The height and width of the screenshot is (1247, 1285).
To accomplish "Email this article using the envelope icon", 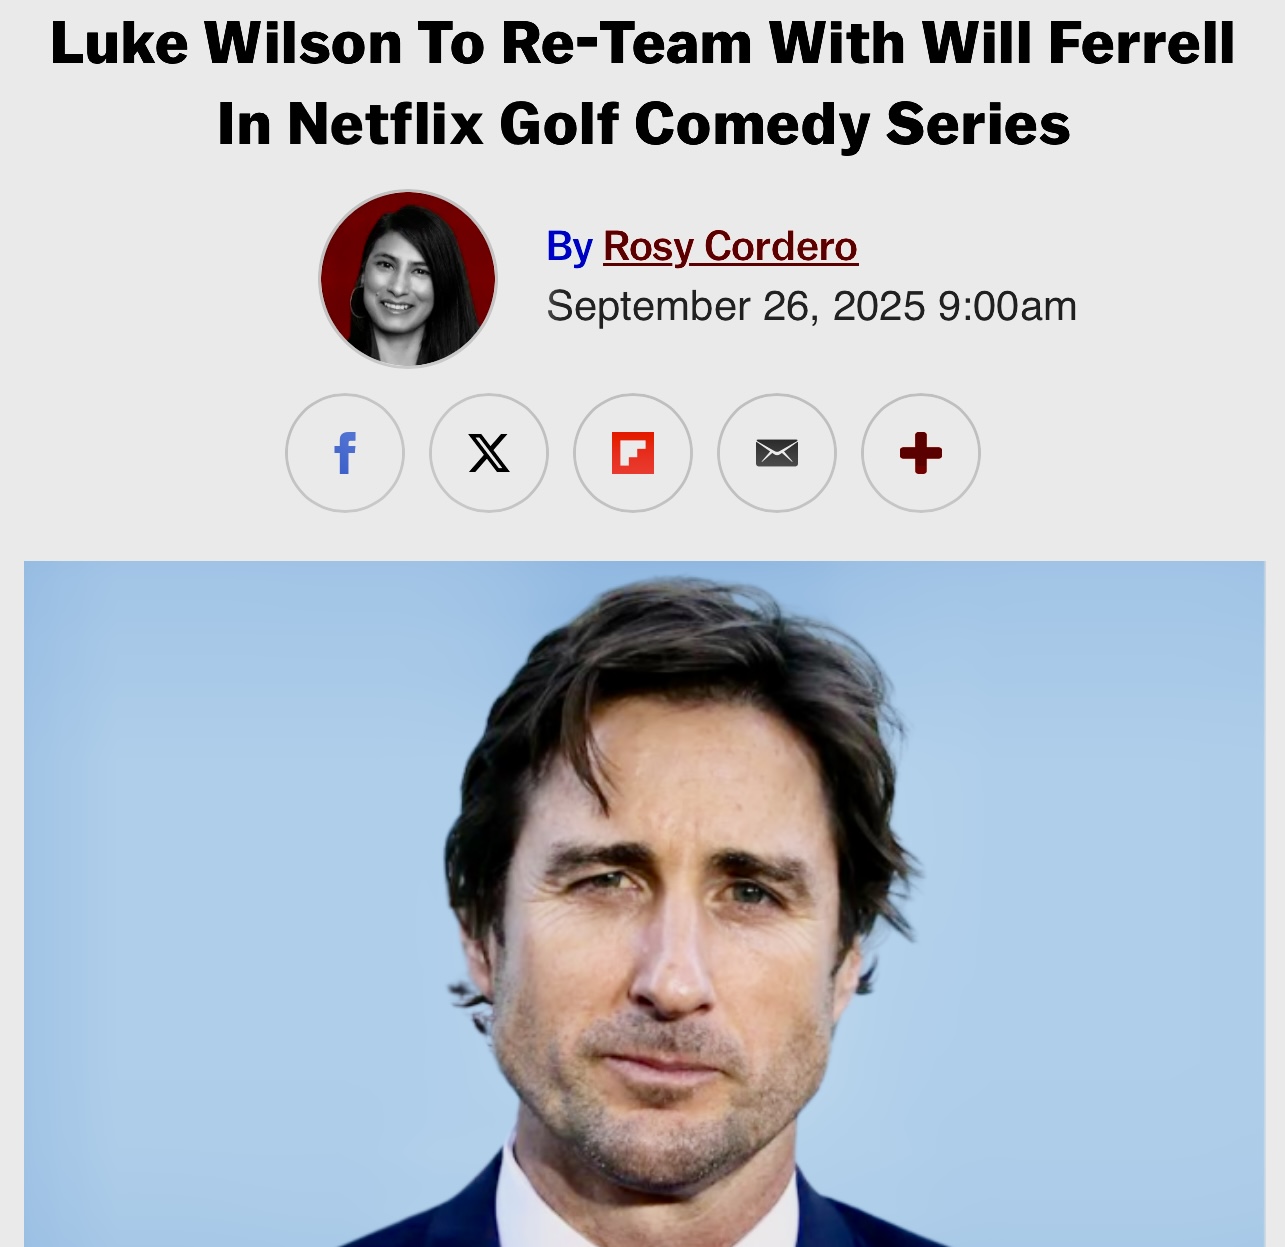I will coord(777,453).
